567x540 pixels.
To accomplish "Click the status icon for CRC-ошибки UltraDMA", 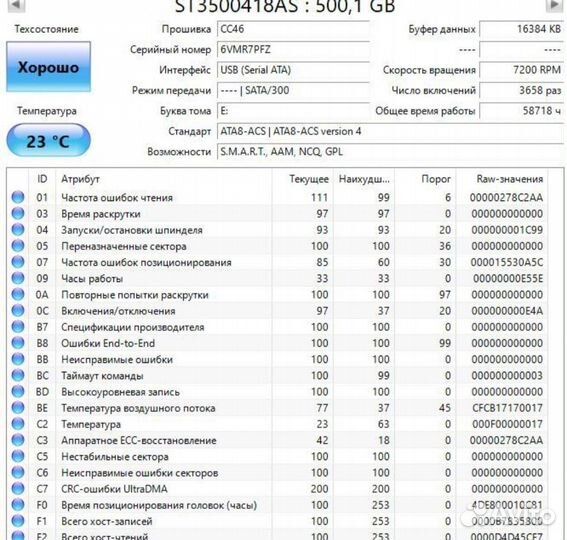I will pyautogui.click(x=18, y=489).
